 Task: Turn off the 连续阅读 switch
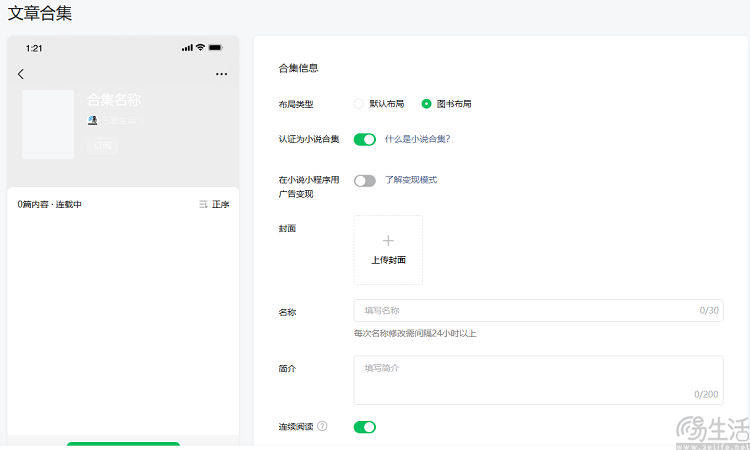pos(365,427)
